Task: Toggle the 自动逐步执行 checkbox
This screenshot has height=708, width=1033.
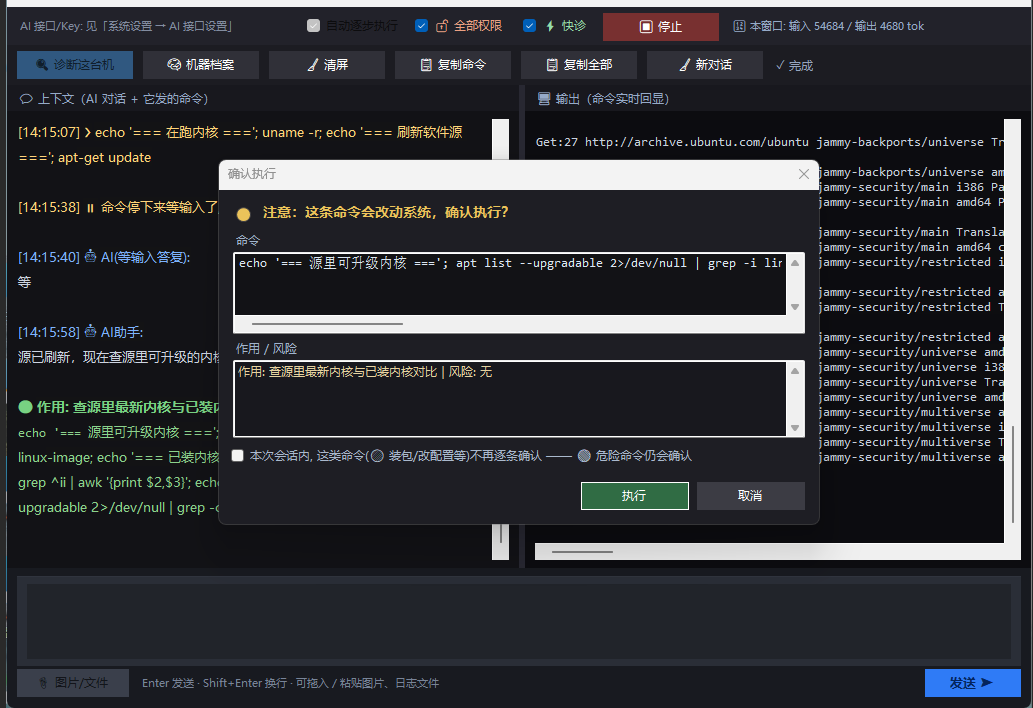Action: tap(314, 26)
